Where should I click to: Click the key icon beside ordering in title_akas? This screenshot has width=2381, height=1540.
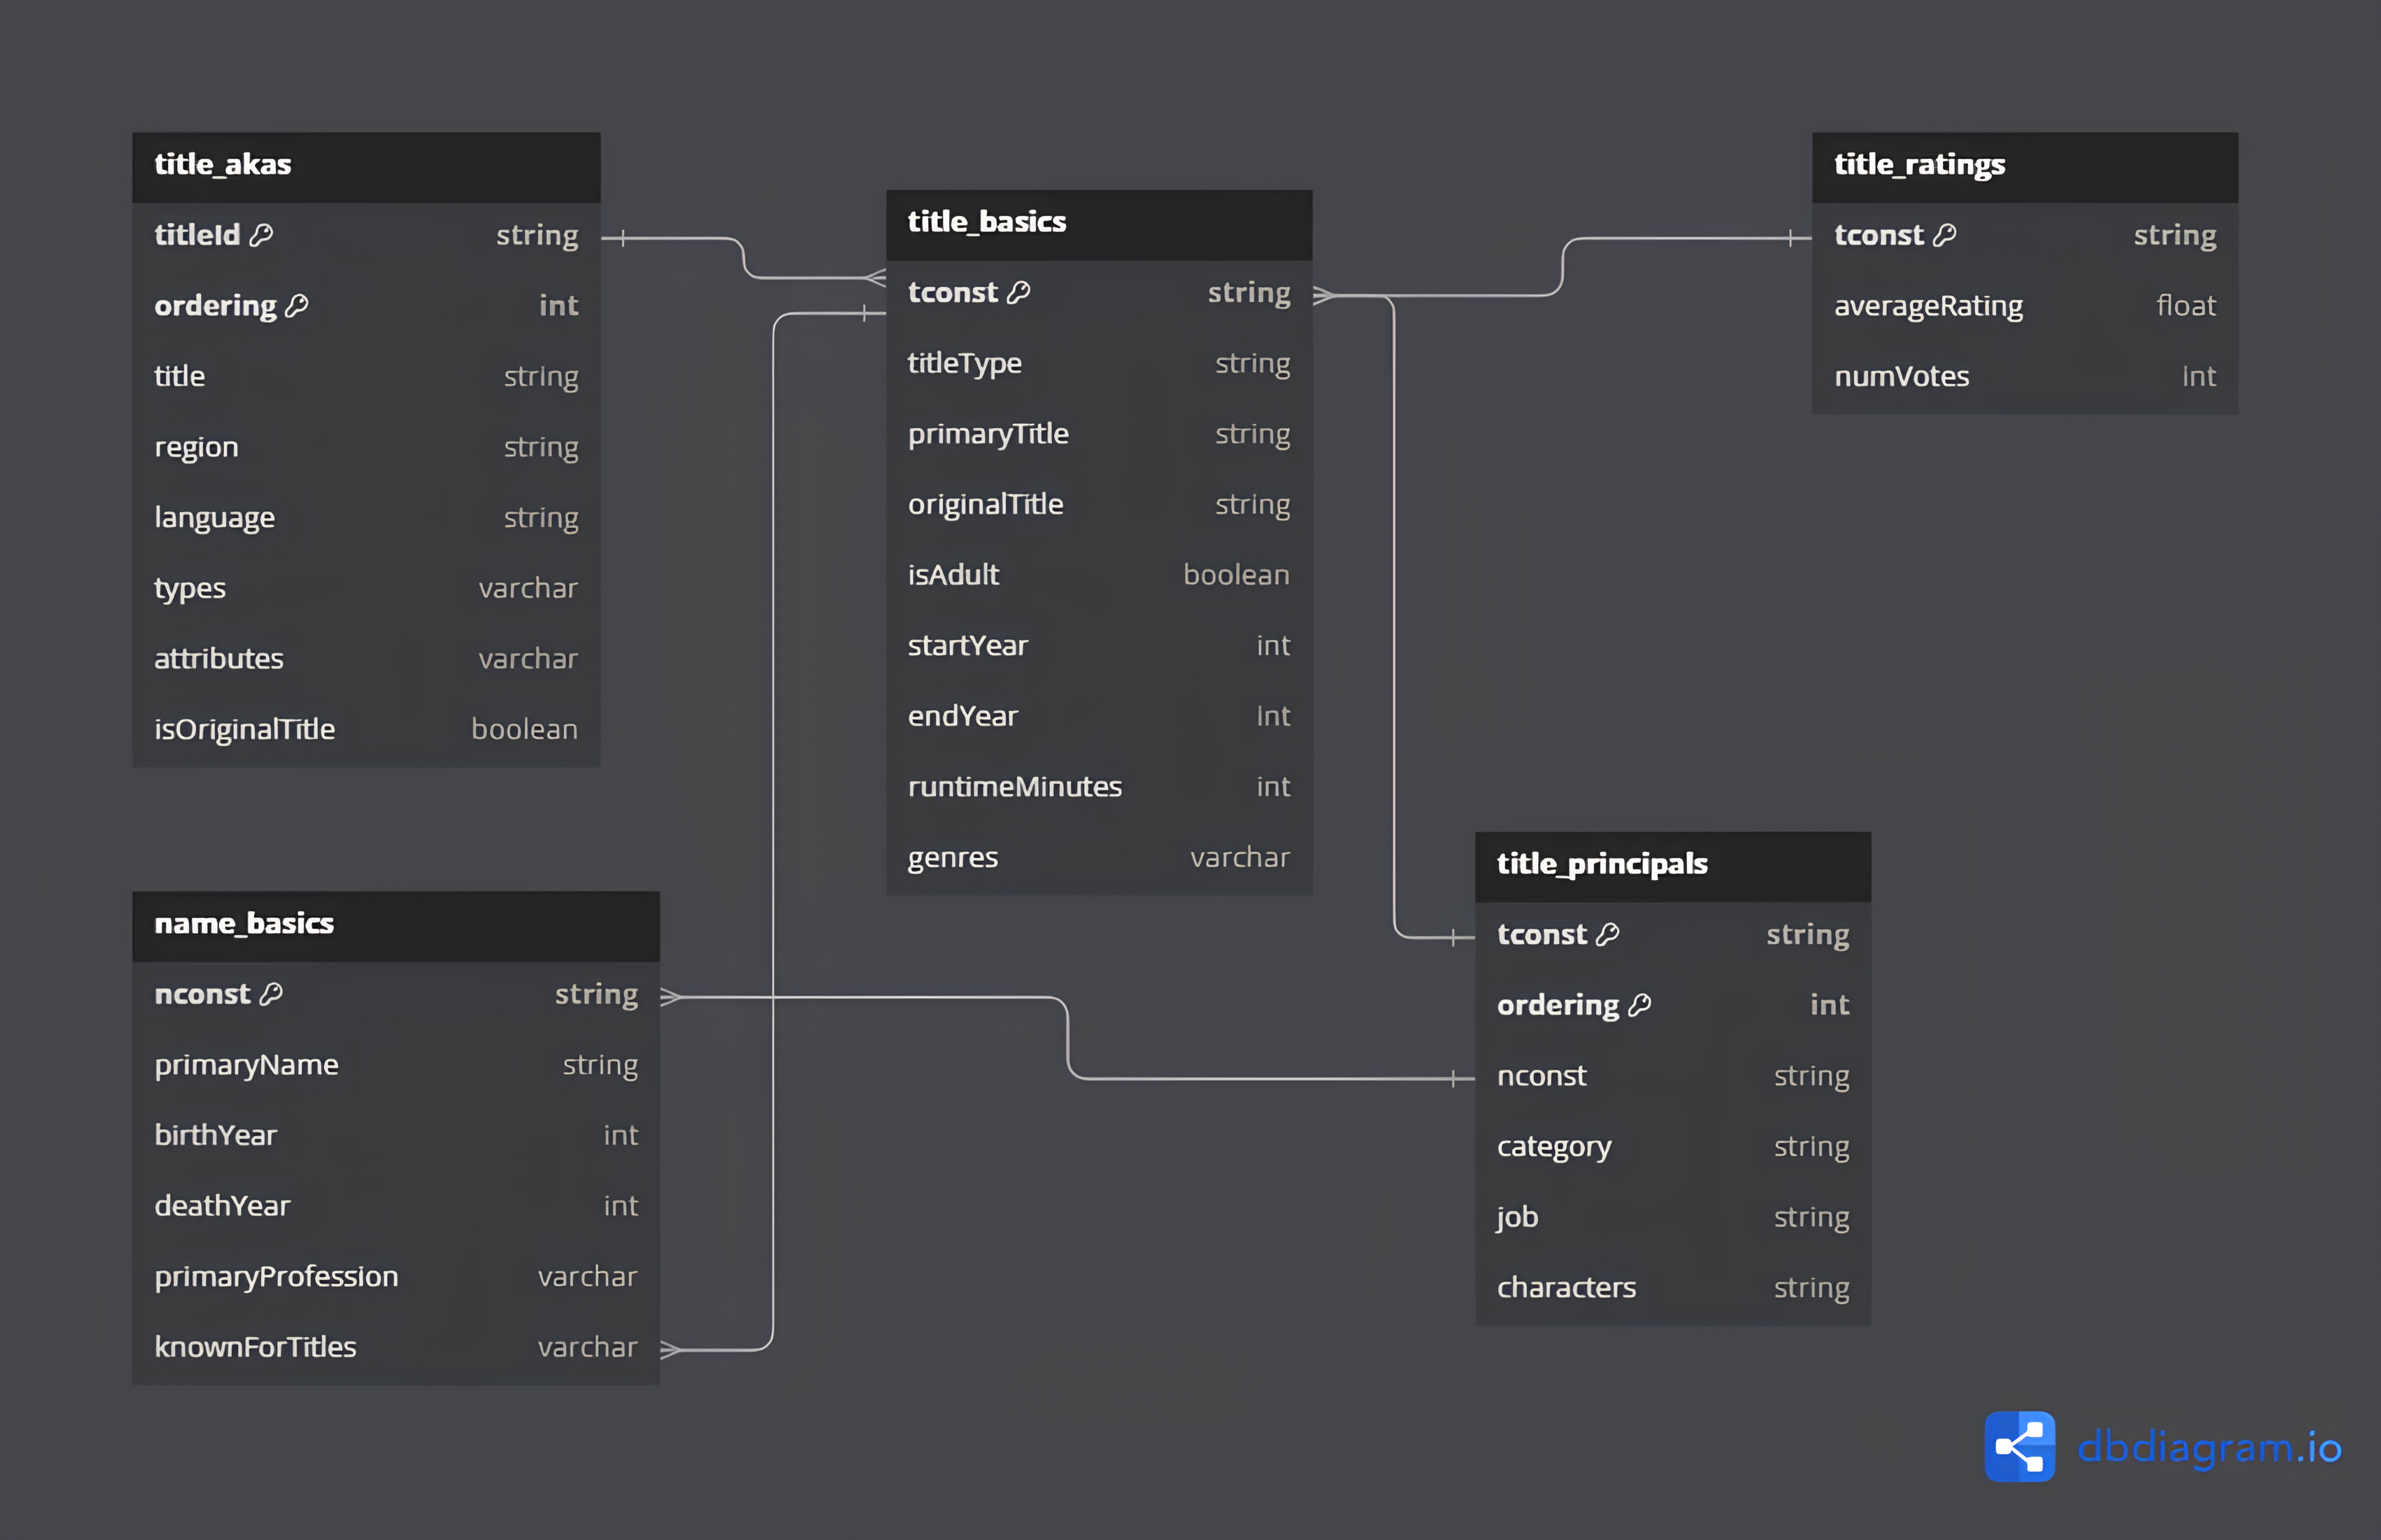[x=297, y=306]
